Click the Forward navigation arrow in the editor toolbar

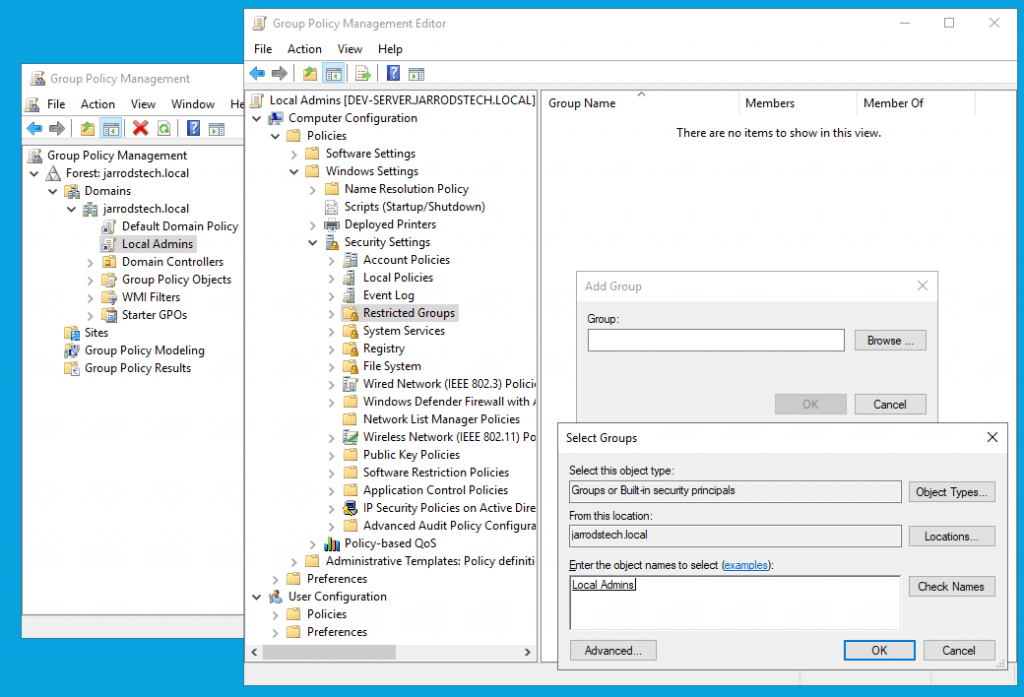(279, 73)
